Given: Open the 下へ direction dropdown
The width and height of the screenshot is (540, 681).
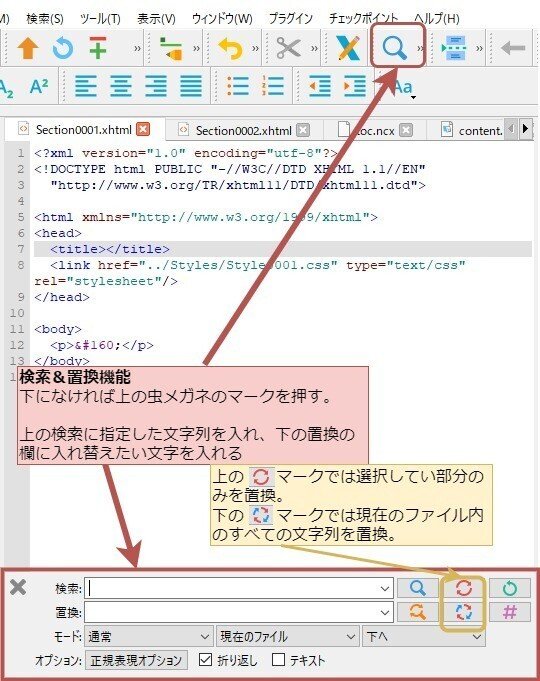Looking at the screenshot, I should (x=424, y=637).
